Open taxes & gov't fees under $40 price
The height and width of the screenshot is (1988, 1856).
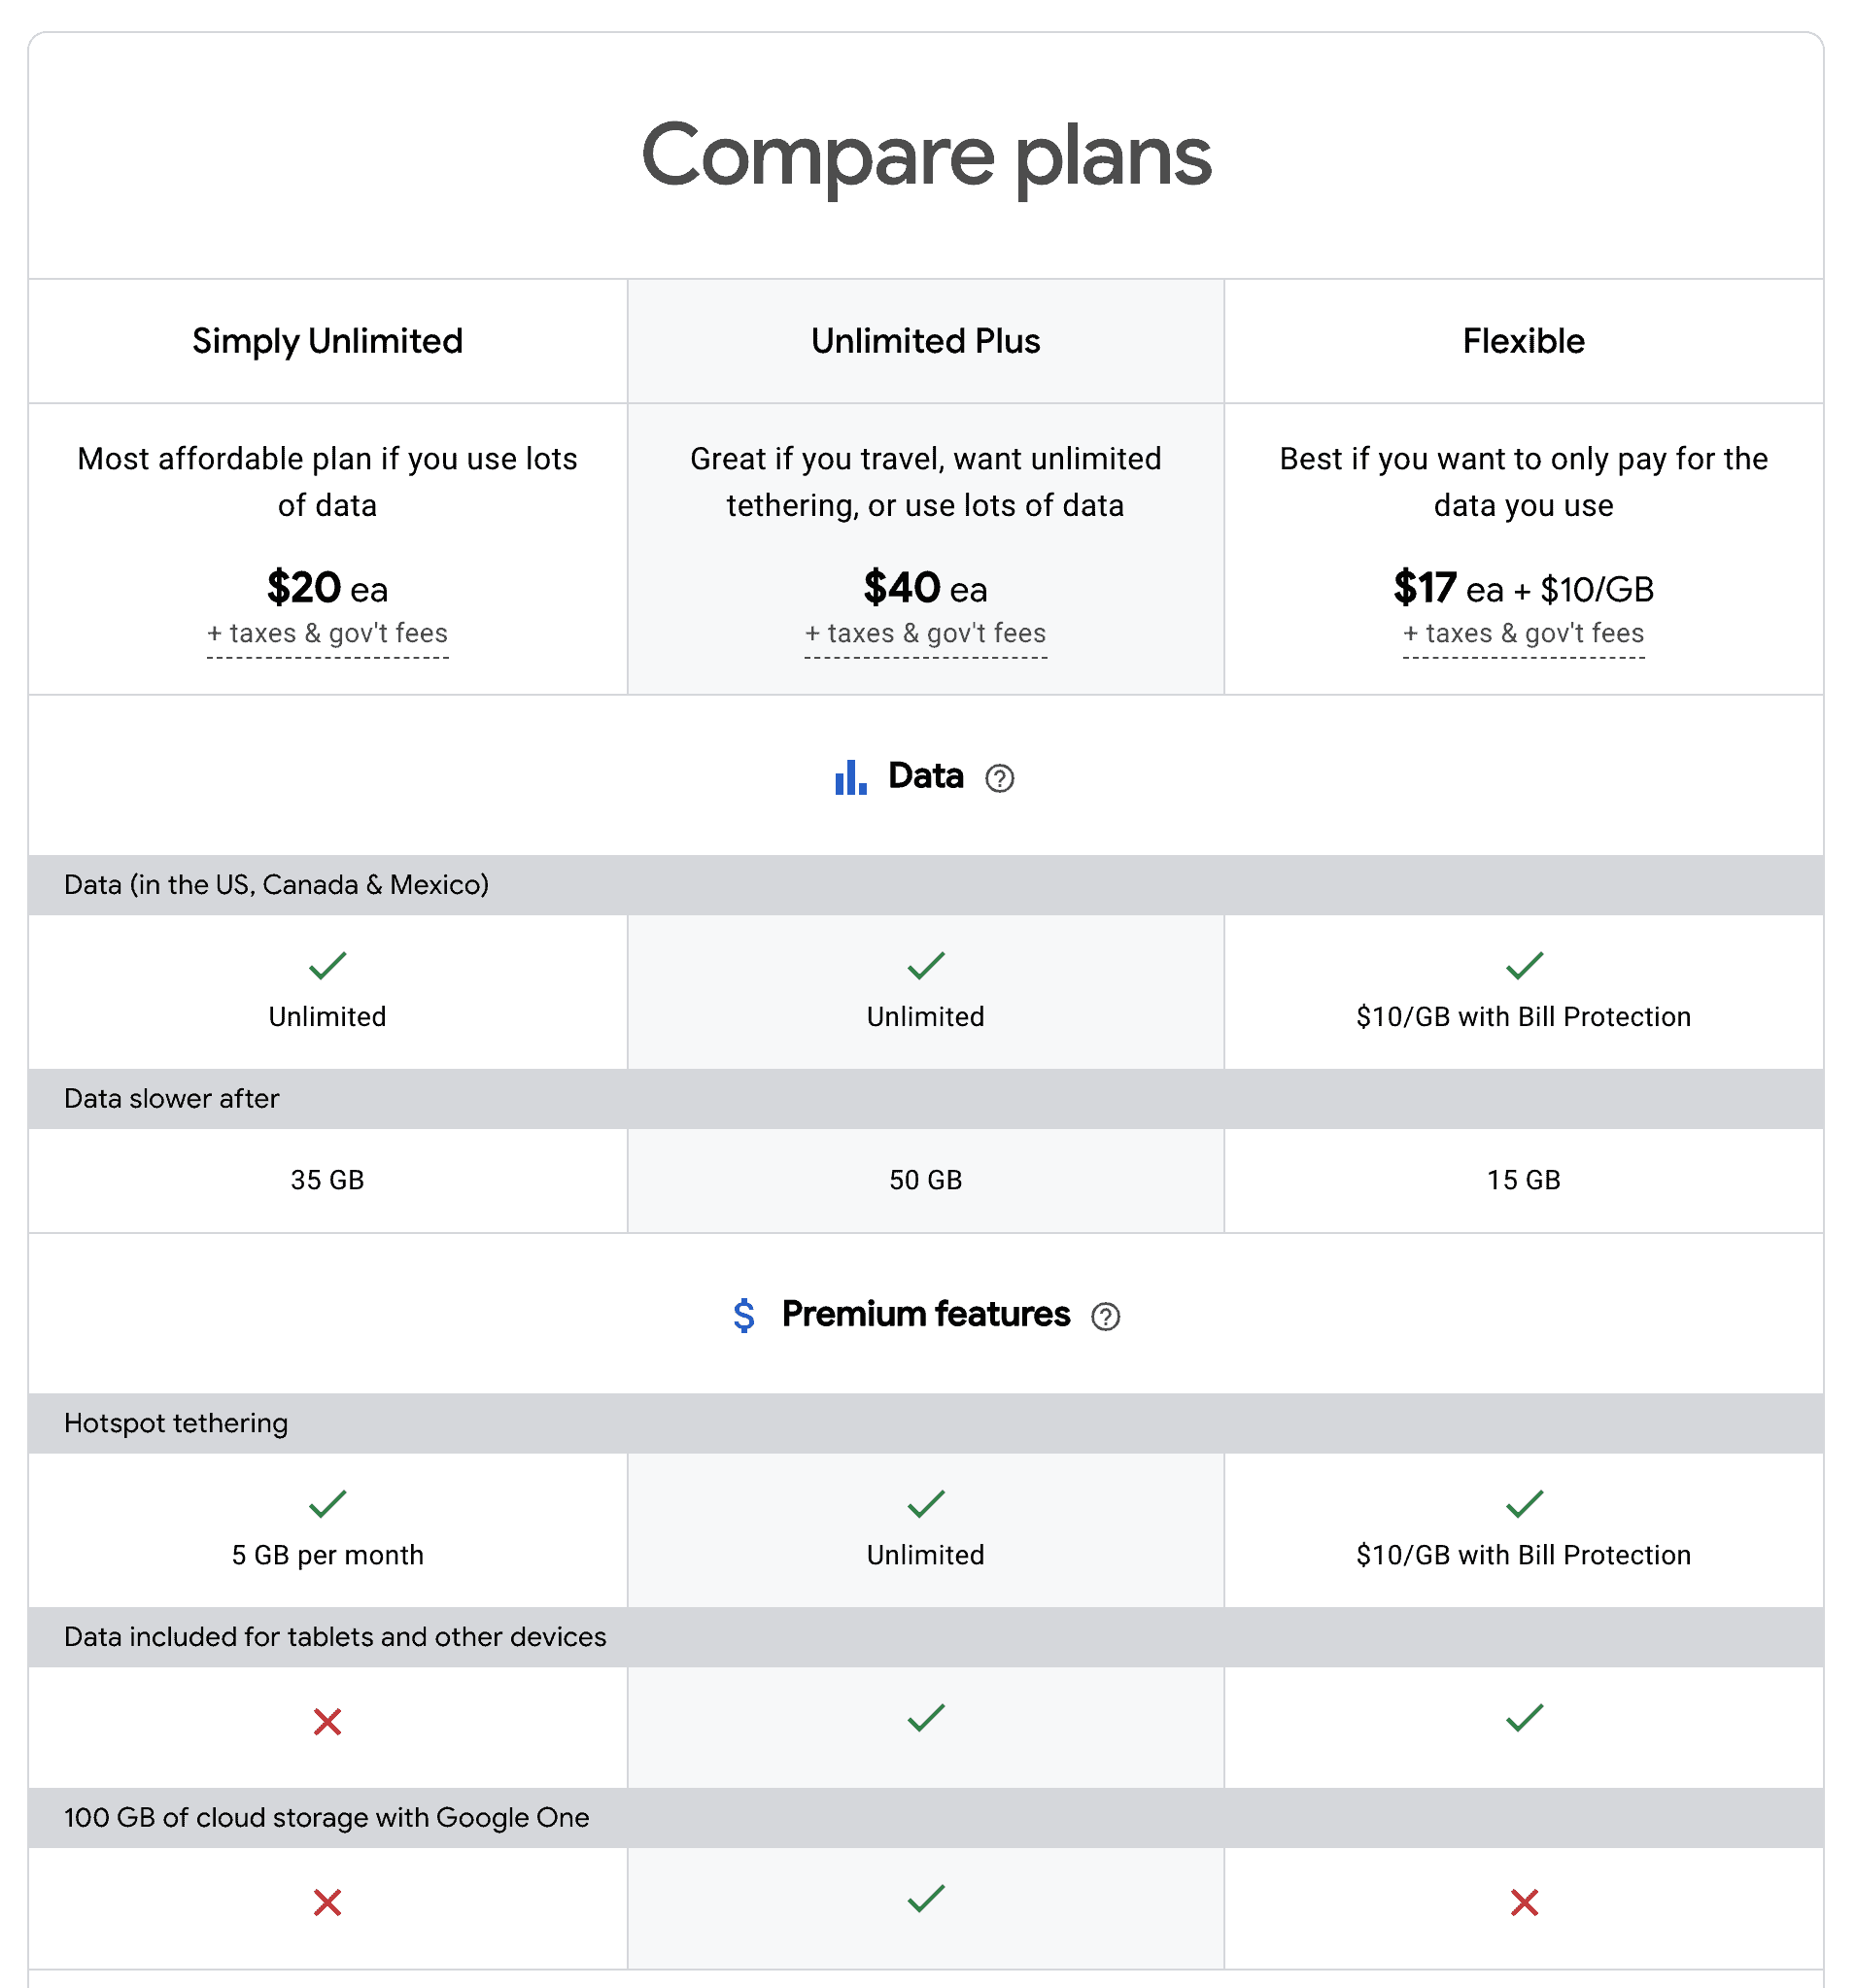click(x=925, y=634)
